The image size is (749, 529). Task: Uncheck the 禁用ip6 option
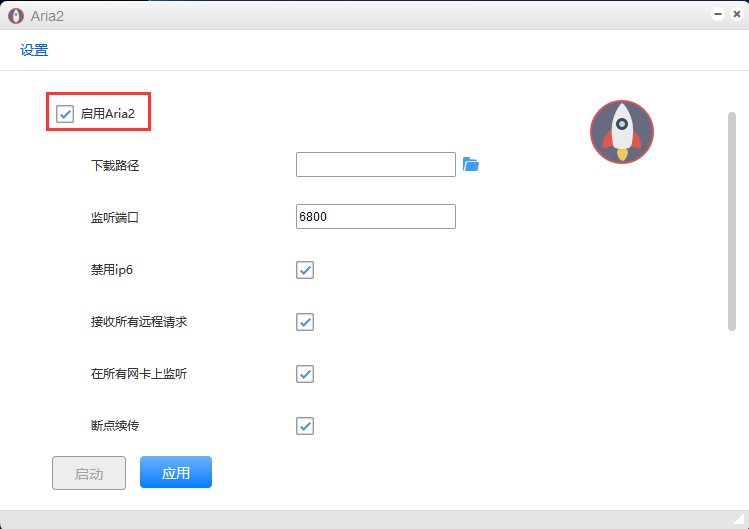305,270
